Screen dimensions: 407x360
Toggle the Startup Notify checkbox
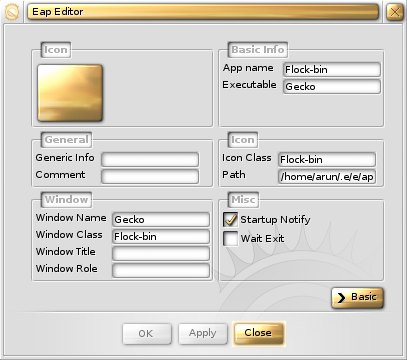pyautogui.click(x=230, y=220)
